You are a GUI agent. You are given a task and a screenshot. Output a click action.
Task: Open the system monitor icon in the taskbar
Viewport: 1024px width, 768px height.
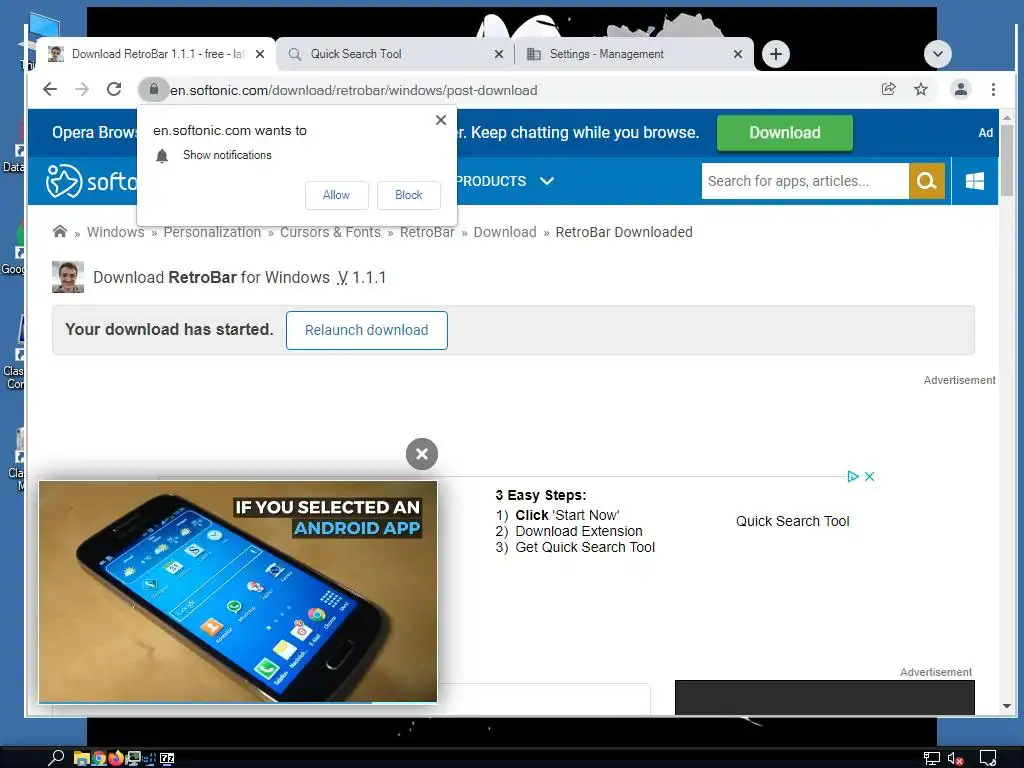(x=134, y=758)
